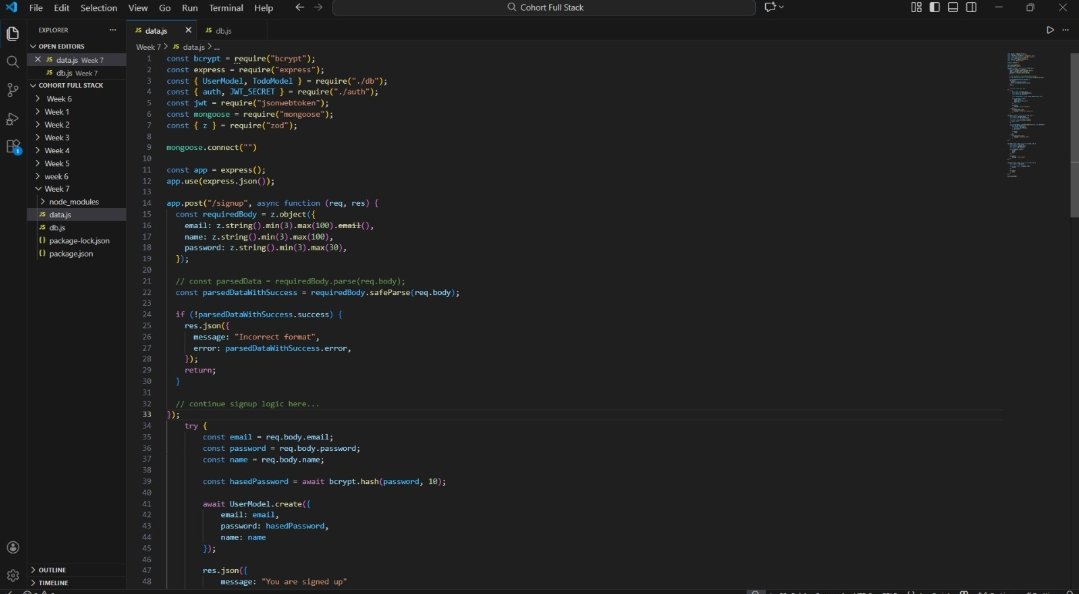Open the Explorer view in activity bar
The height and width of the screenshot is (594, 1079).
(x=12, y=33)
